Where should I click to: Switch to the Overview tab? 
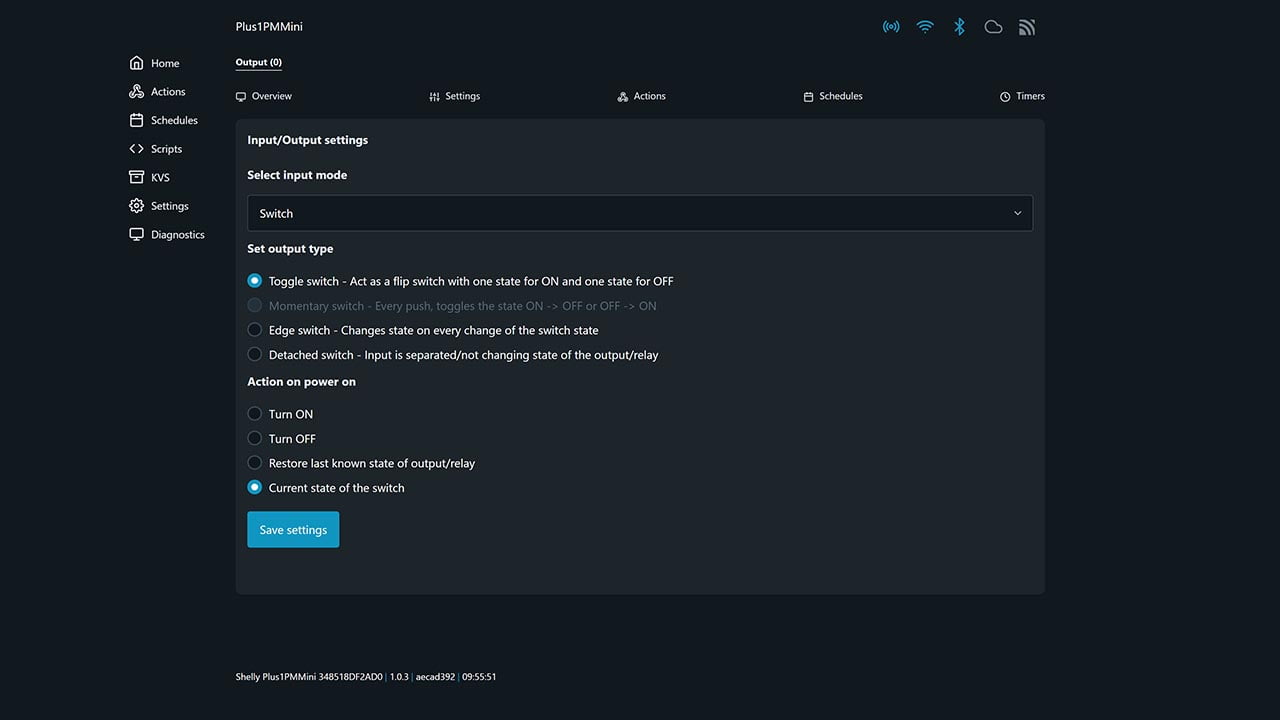264,96
